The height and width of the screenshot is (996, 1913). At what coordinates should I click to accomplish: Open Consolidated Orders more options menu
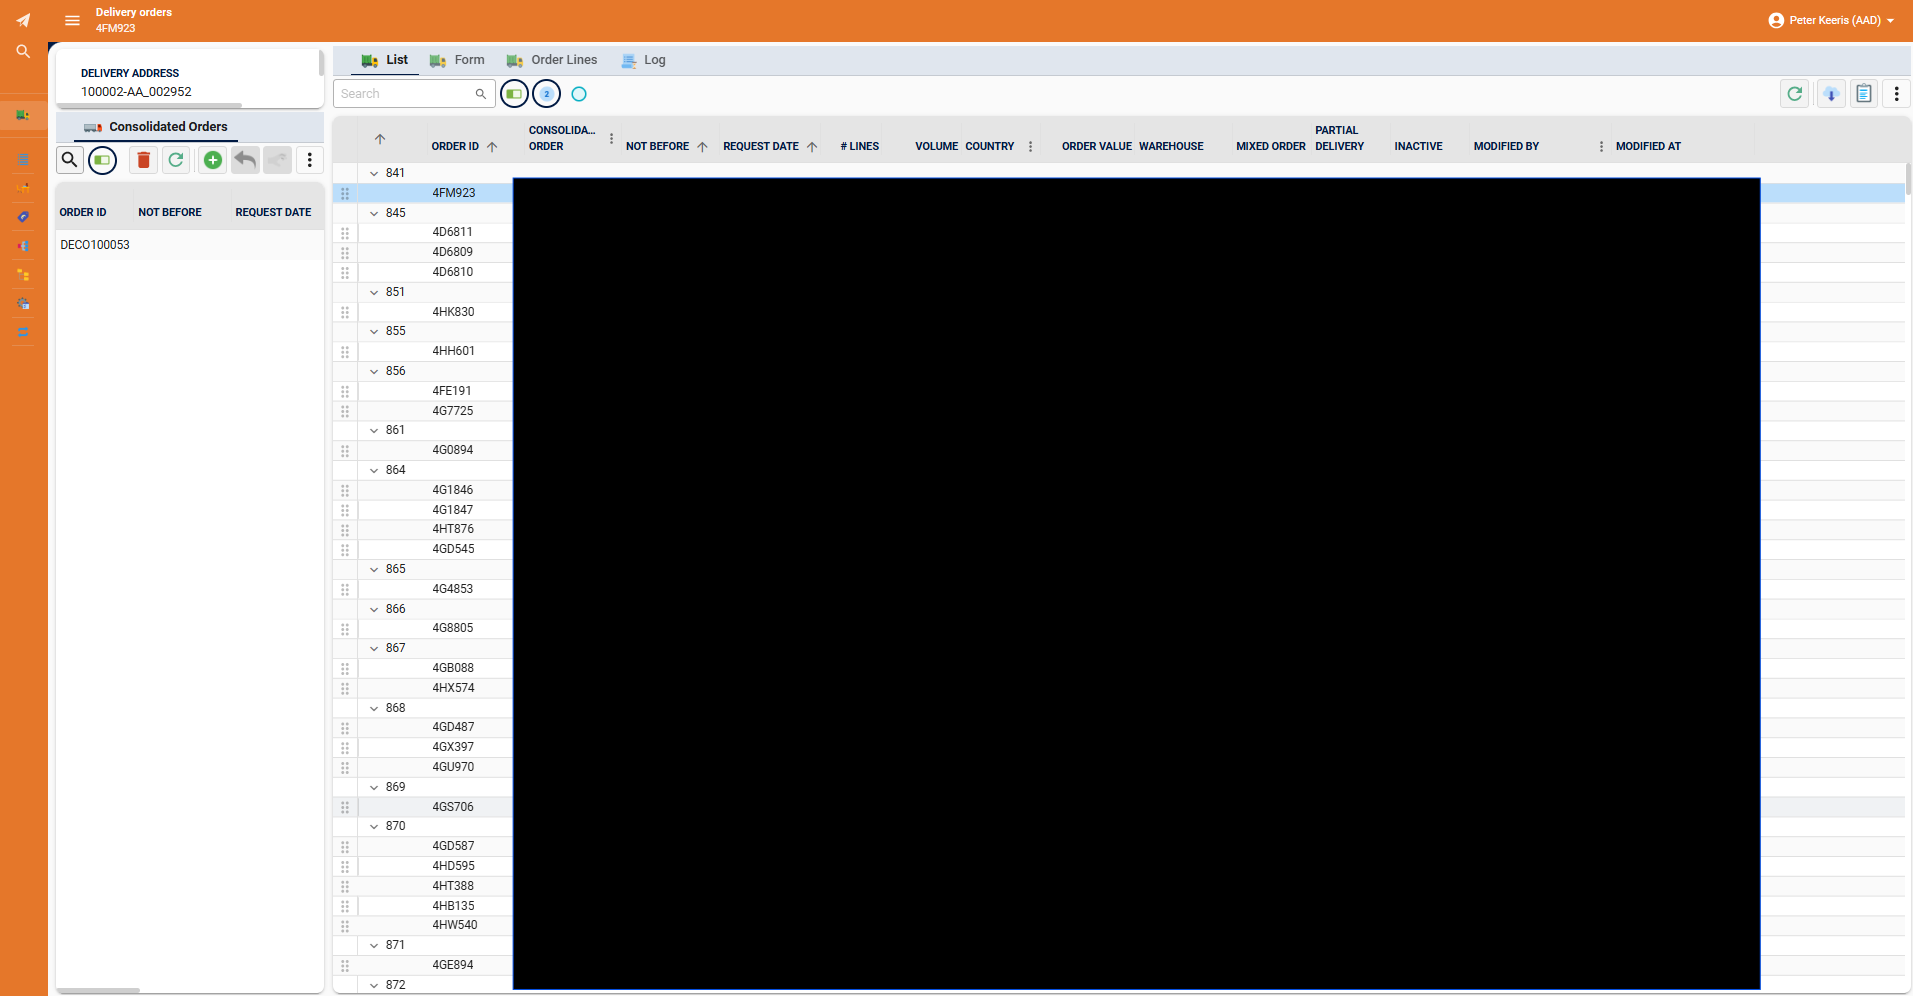(310, 160)
